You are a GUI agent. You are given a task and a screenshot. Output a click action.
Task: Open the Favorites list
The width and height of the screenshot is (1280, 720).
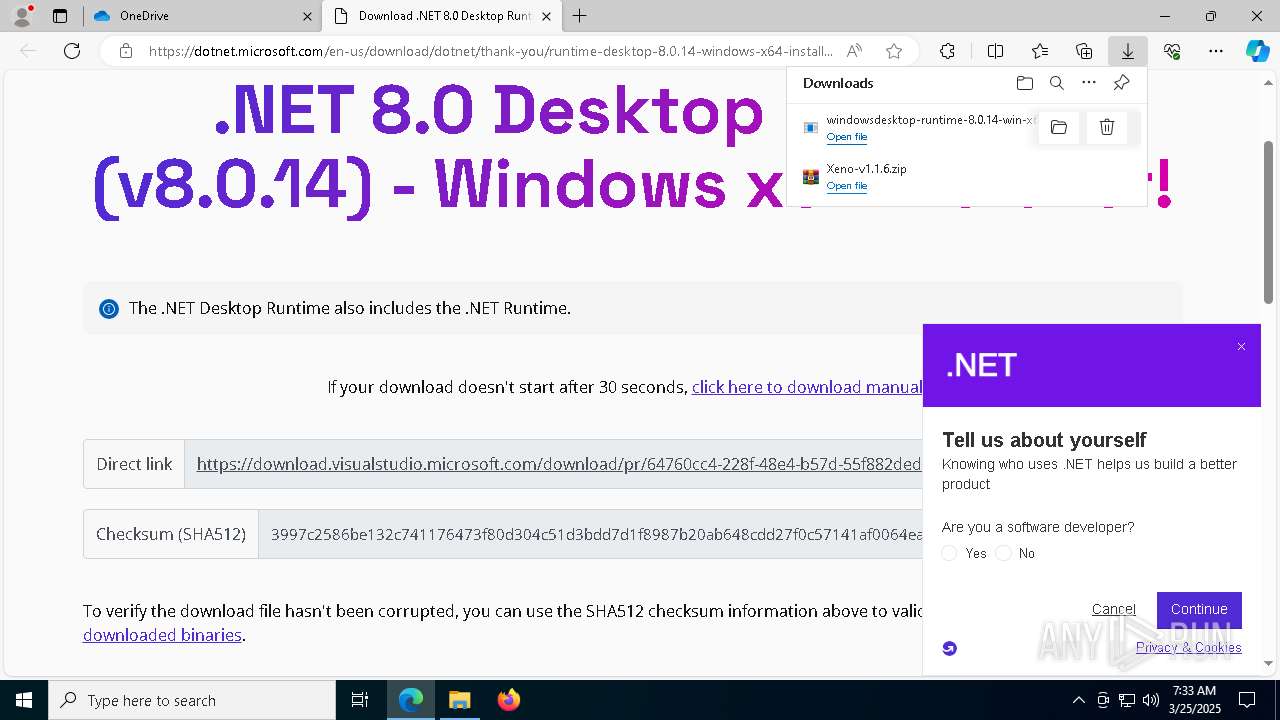tap(1040, 51)
